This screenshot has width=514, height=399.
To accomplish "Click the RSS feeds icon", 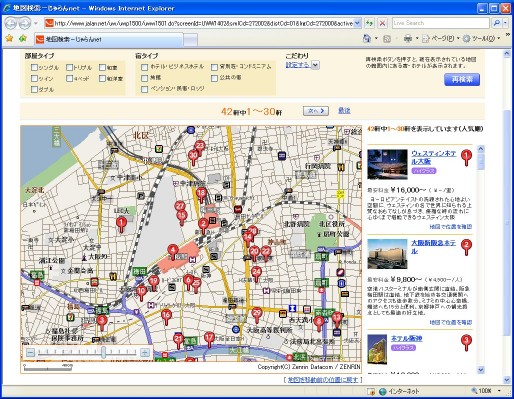I will click(x=387, y=39).
